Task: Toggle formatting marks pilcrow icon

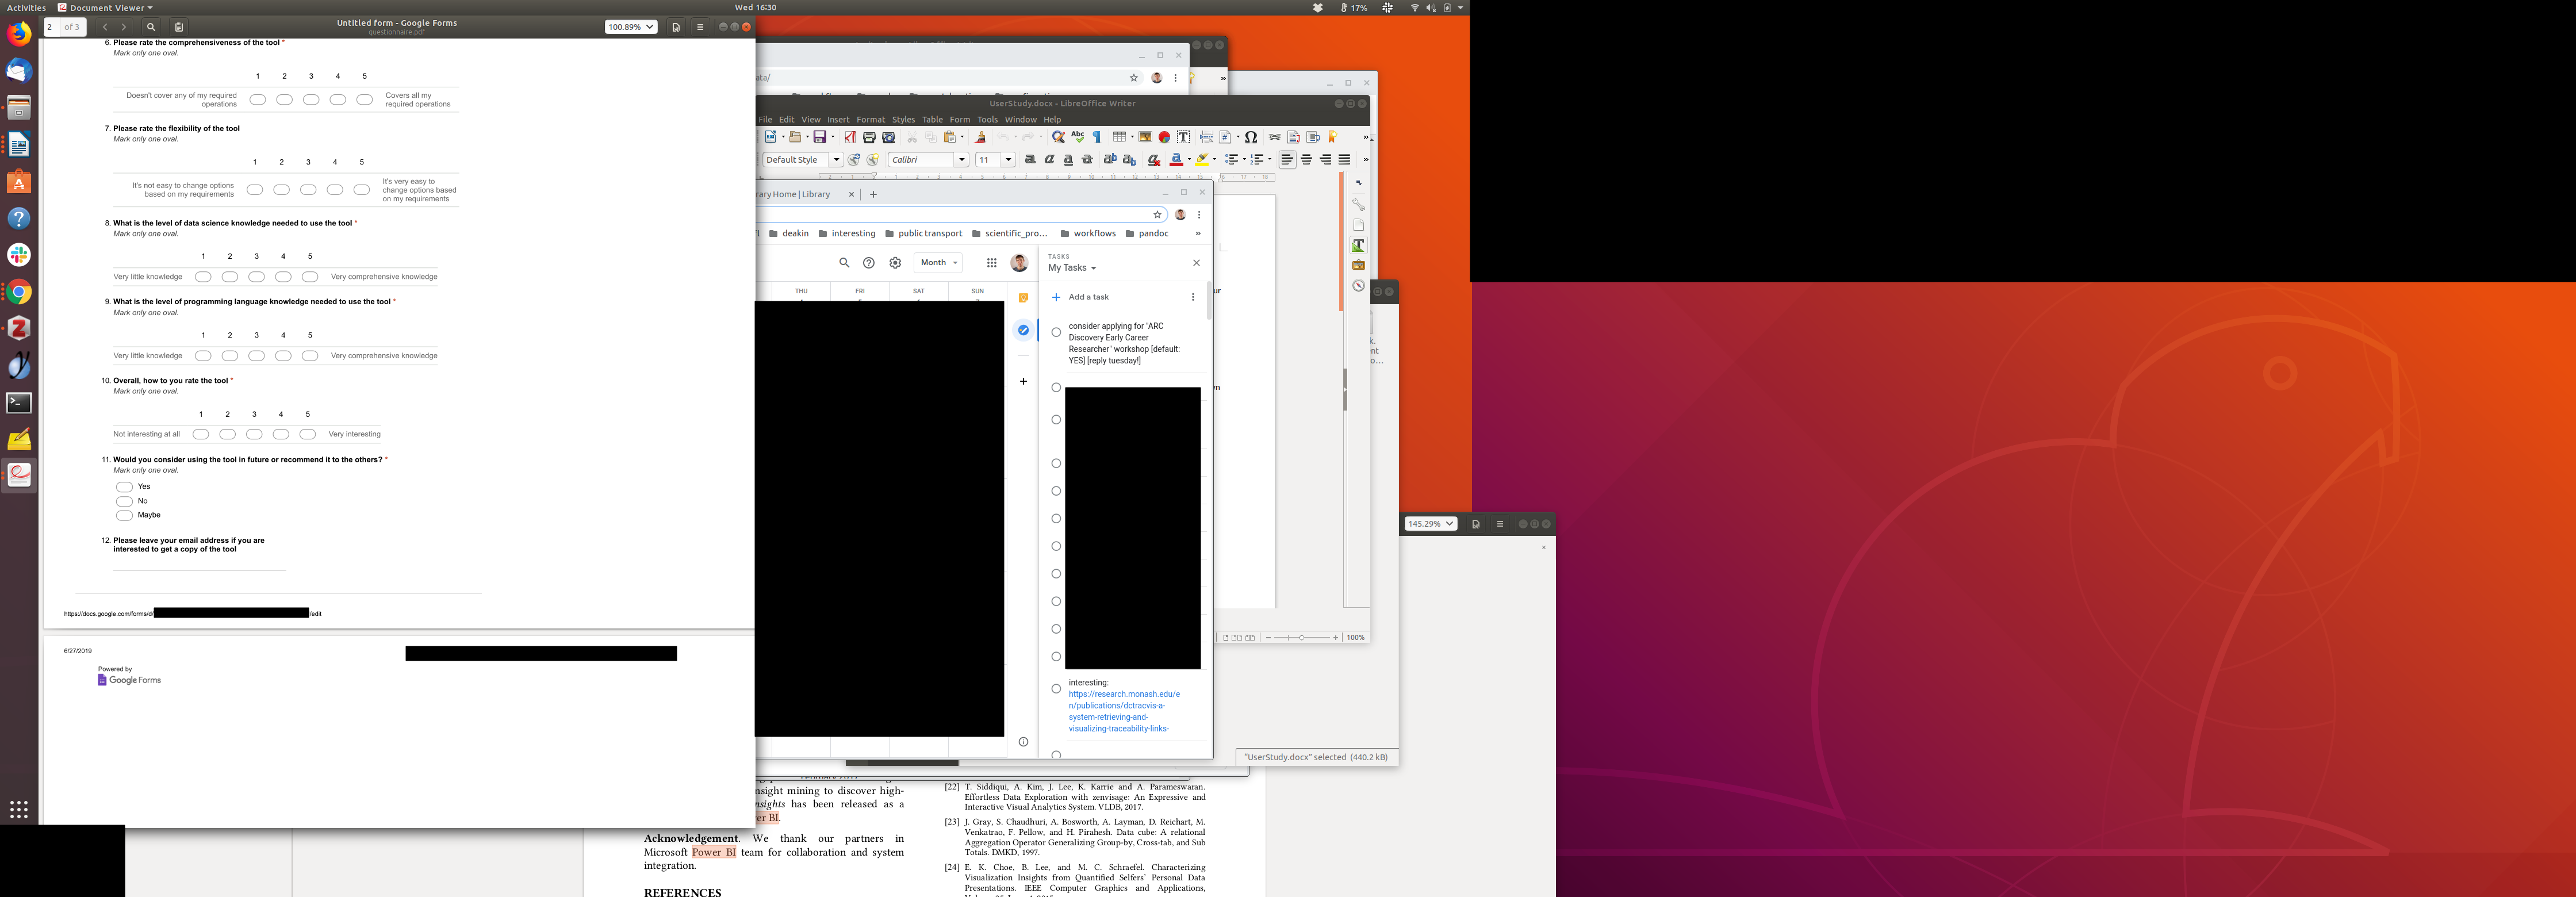Action: [x=1097, y=137]
